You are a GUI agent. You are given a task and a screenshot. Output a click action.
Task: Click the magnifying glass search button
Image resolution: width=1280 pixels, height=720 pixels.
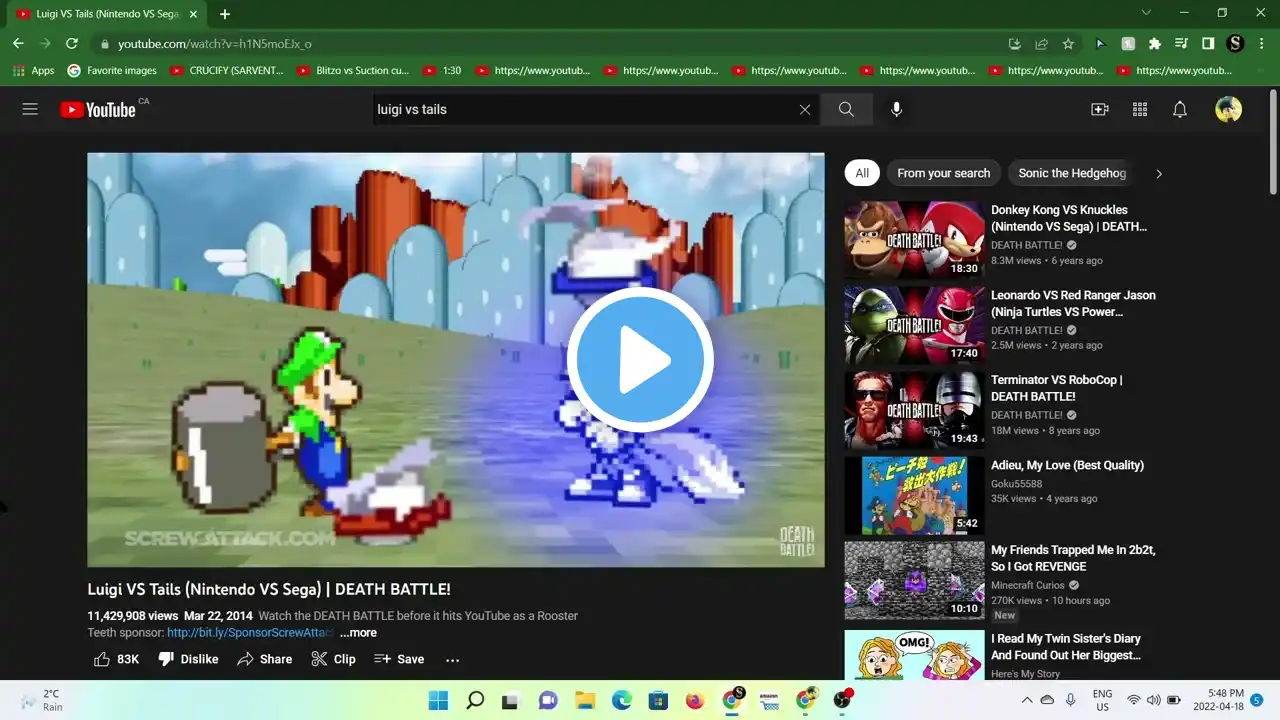pos(846,109)
